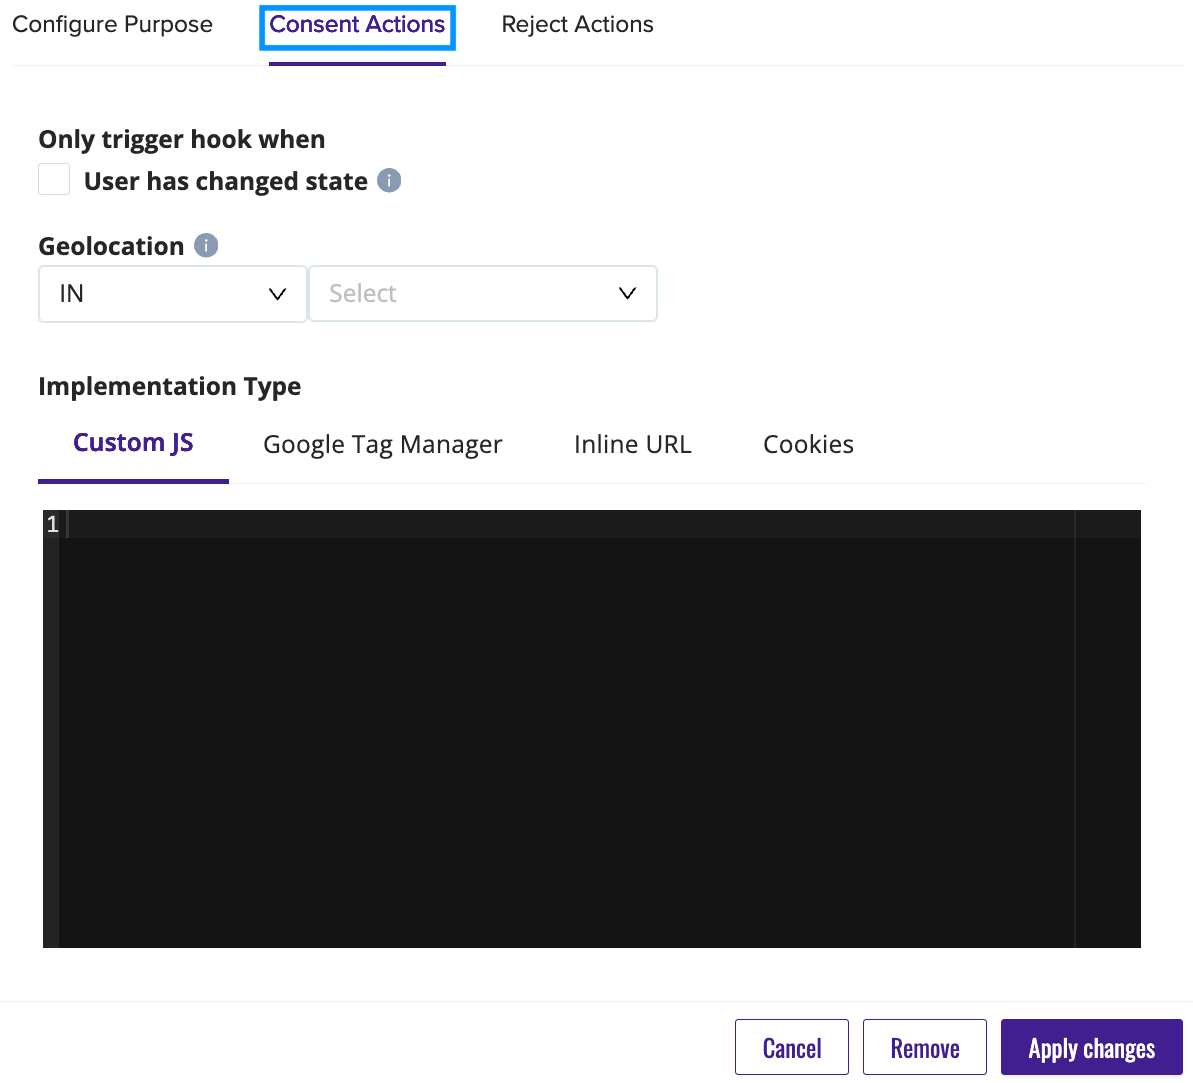Viewport: 1193px width, 1083px height.
Task: Click line number 1 in the editor gutter
Action: coord(52,524)
